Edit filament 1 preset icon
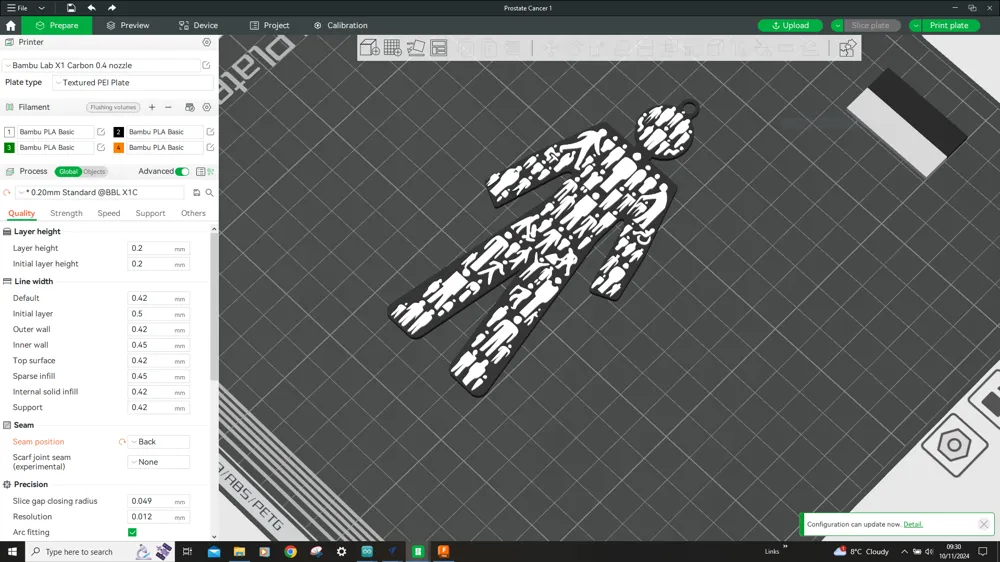The image size is (1000, 562). coord(101,131)
